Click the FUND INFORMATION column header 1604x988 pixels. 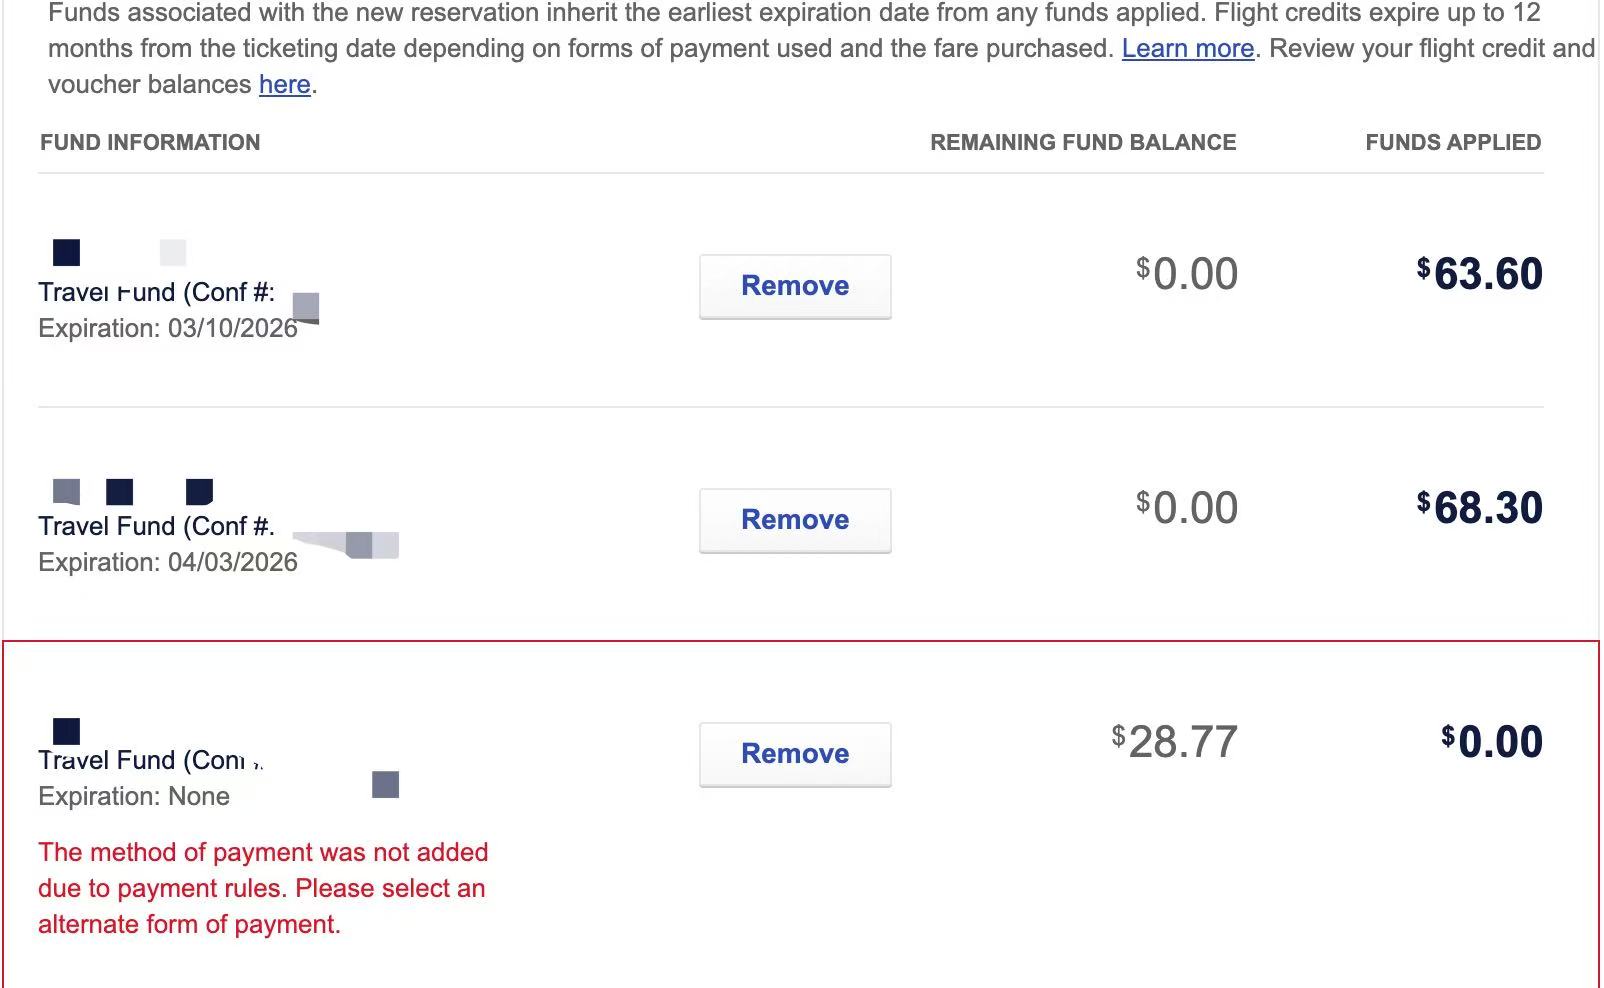[150, 143]
